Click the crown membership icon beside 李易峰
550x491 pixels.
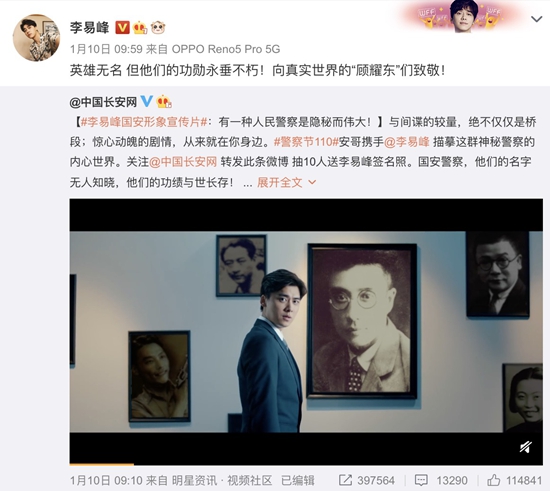[x=140, y=27]
